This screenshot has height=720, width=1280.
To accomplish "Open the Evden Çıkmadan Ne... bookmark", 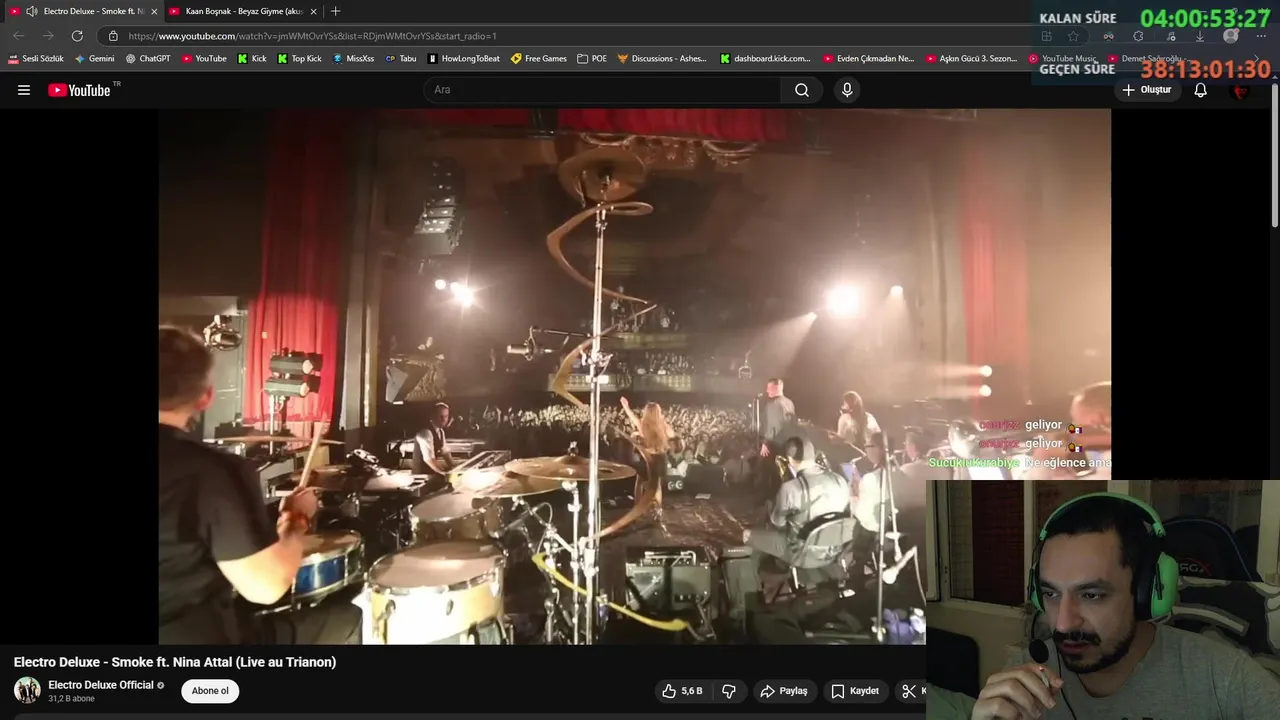I will coord(868,59).
